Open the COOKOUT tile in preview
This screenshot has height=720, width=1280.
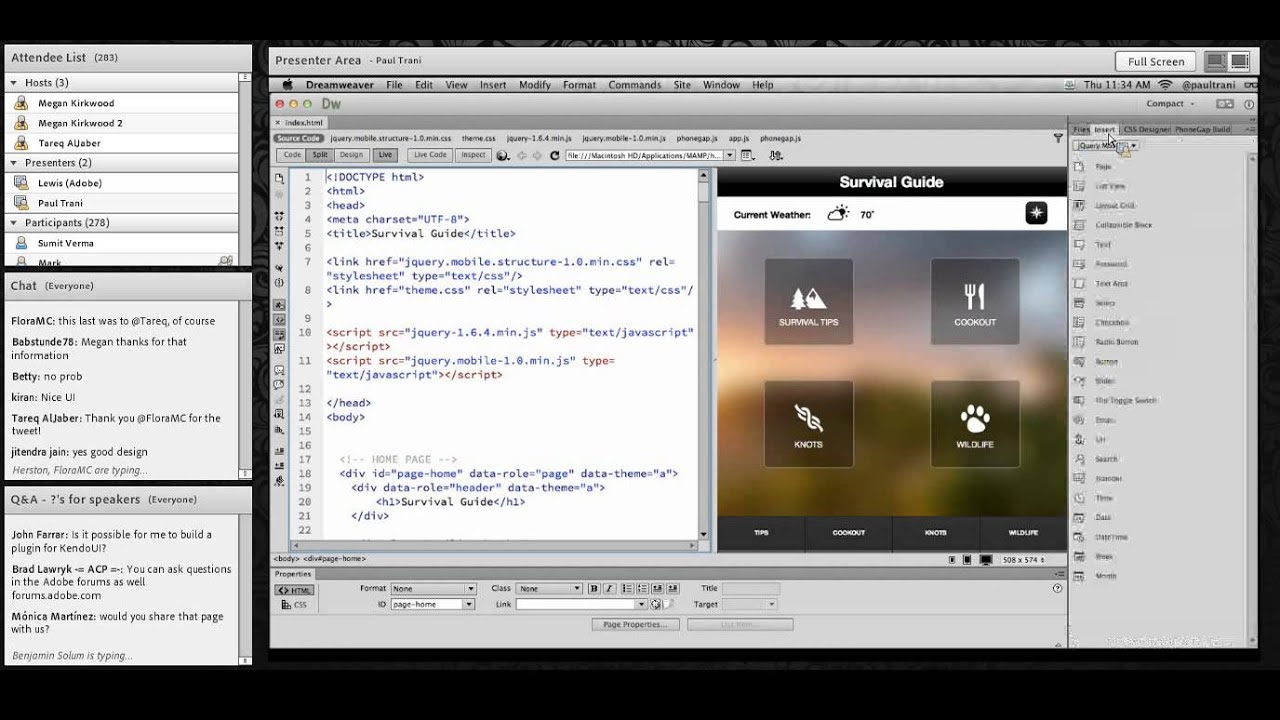[x=975, y=301]
